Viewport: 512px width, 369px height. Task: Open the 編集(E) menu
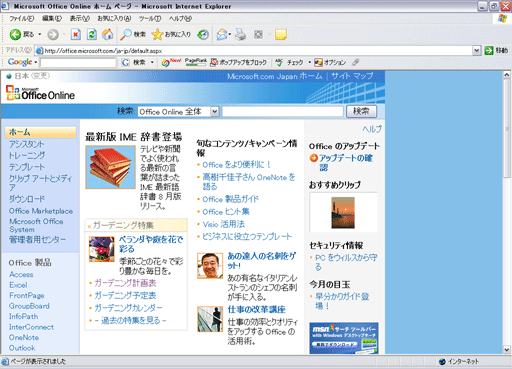52,19
